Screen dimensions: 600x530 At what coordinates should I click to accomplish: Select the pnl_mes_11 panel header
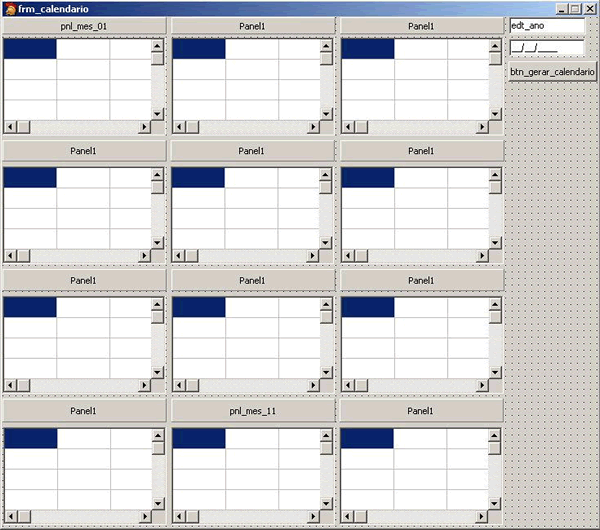point(253,411)
